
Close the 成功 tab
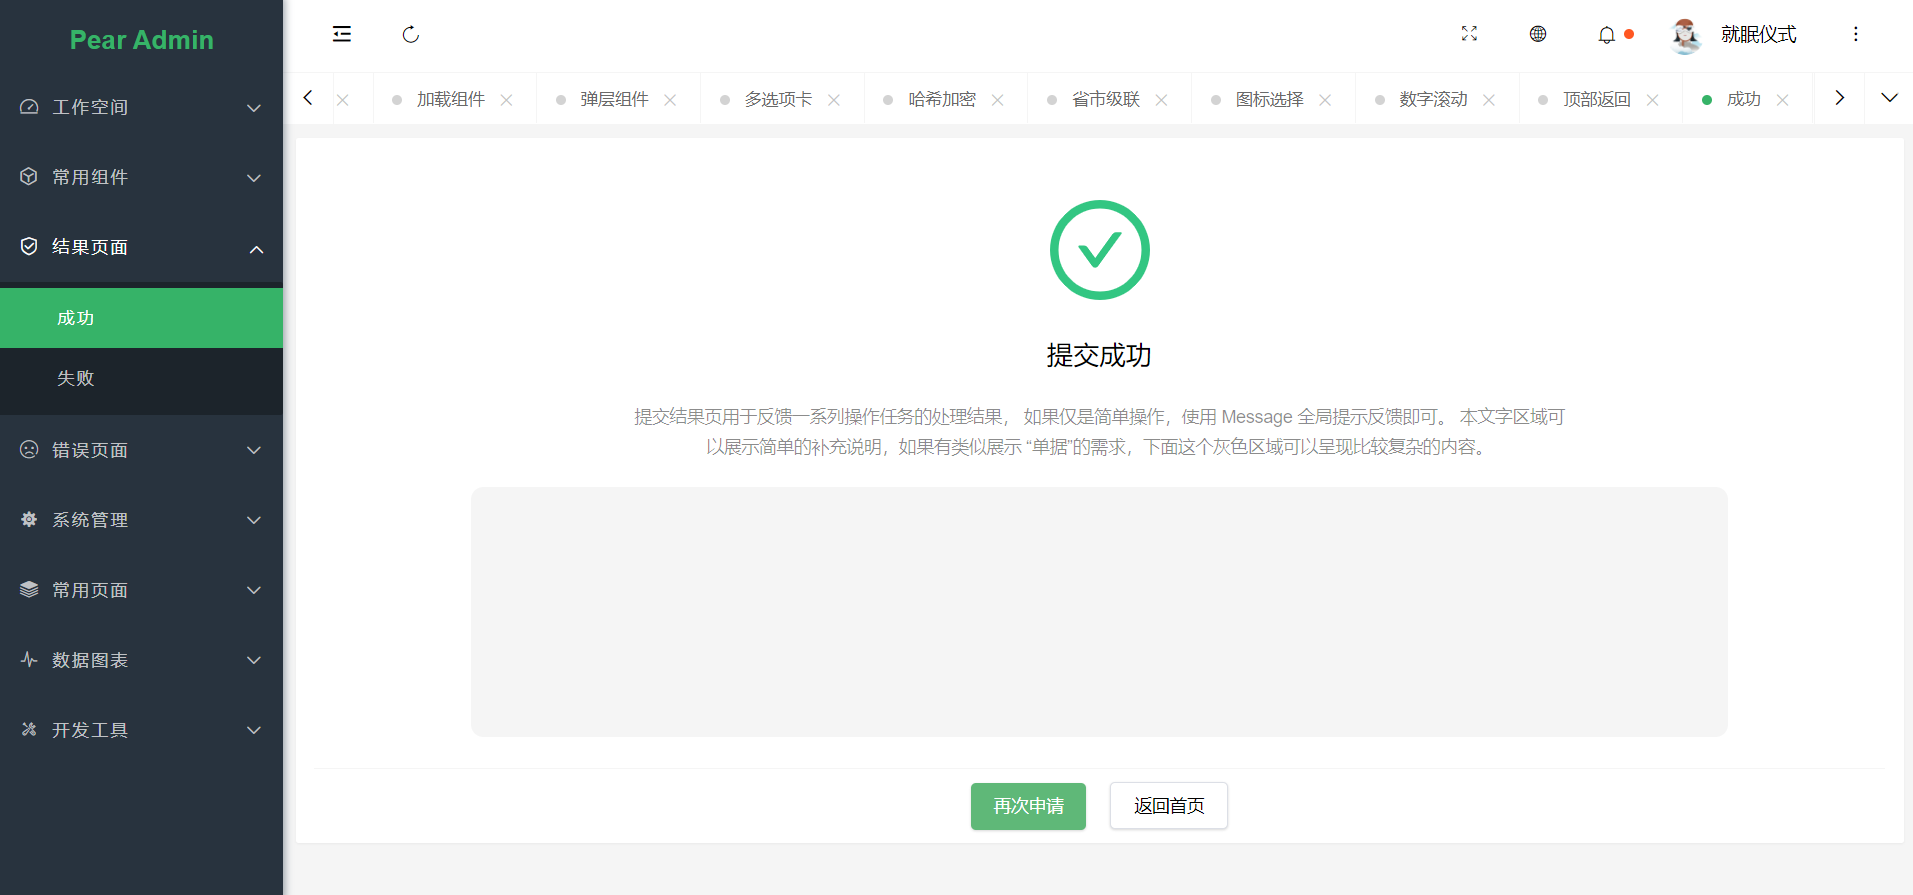tap(1782, 100)
